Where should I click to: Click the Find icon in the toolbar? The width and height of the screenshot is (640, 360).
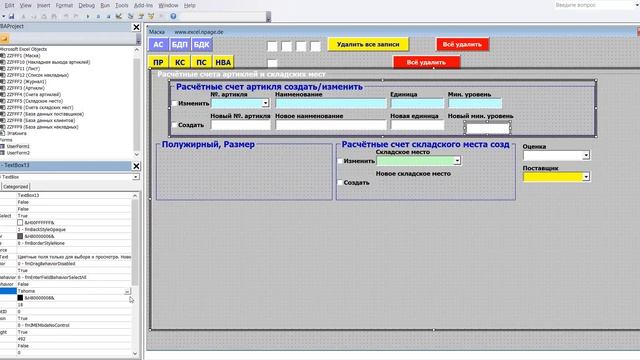pos(54,16)
